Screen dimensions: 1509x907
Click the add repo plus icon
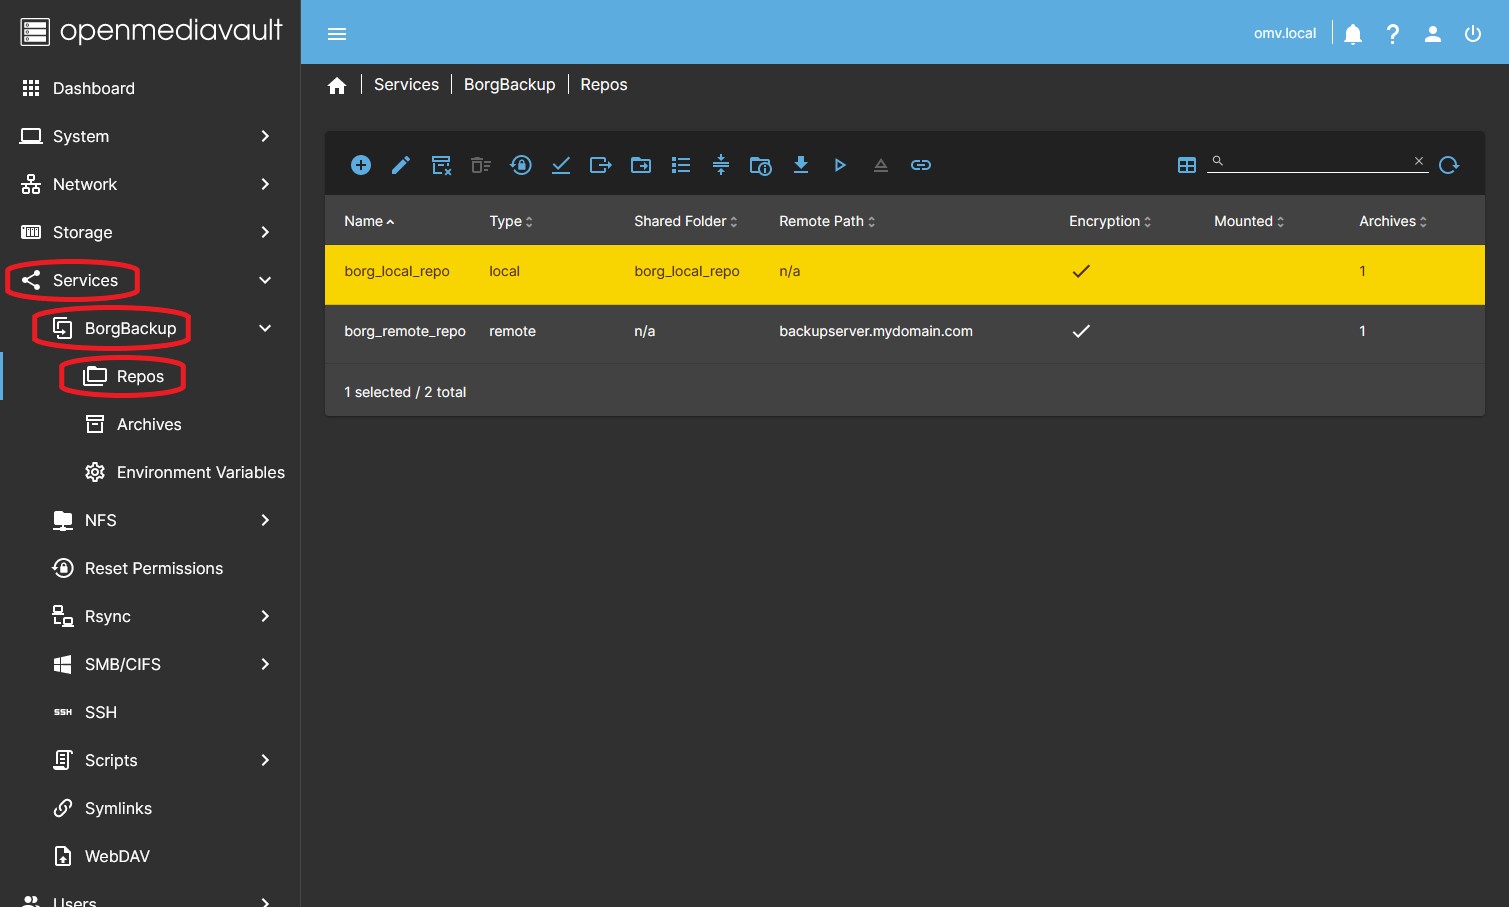(x=361, y=165)
